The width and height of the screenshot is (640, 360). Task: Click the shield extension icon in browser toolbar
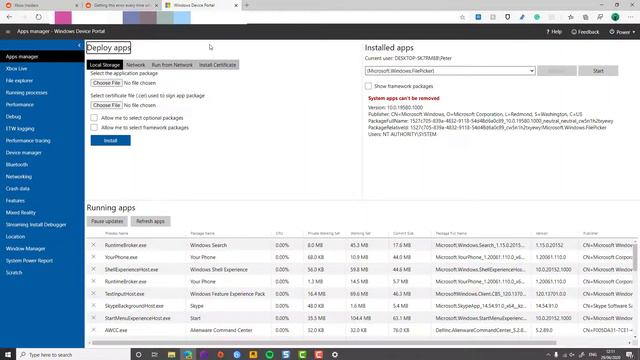coord(507,17)
